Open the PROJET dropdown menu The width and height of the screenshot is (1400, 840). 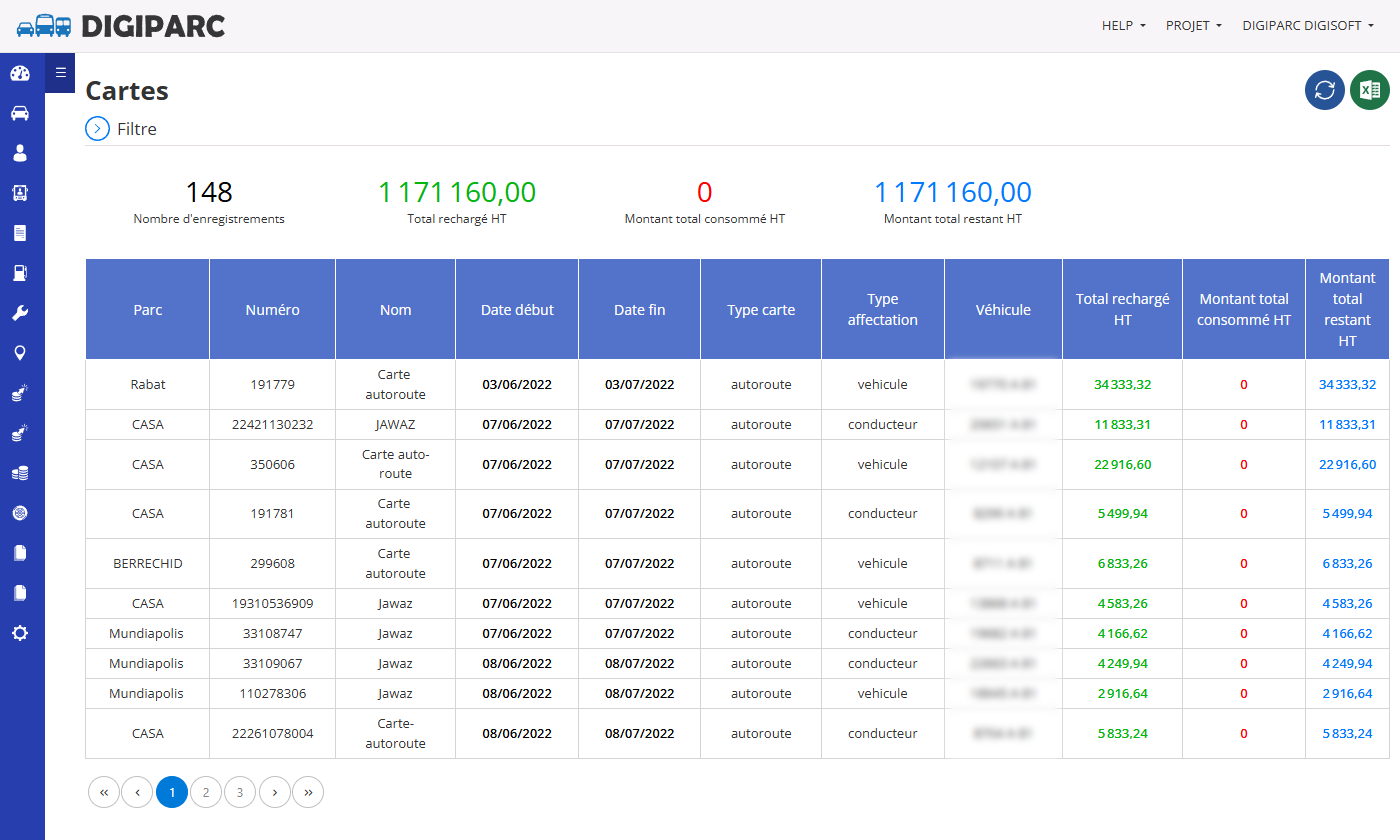click(x=1194, y=26)
